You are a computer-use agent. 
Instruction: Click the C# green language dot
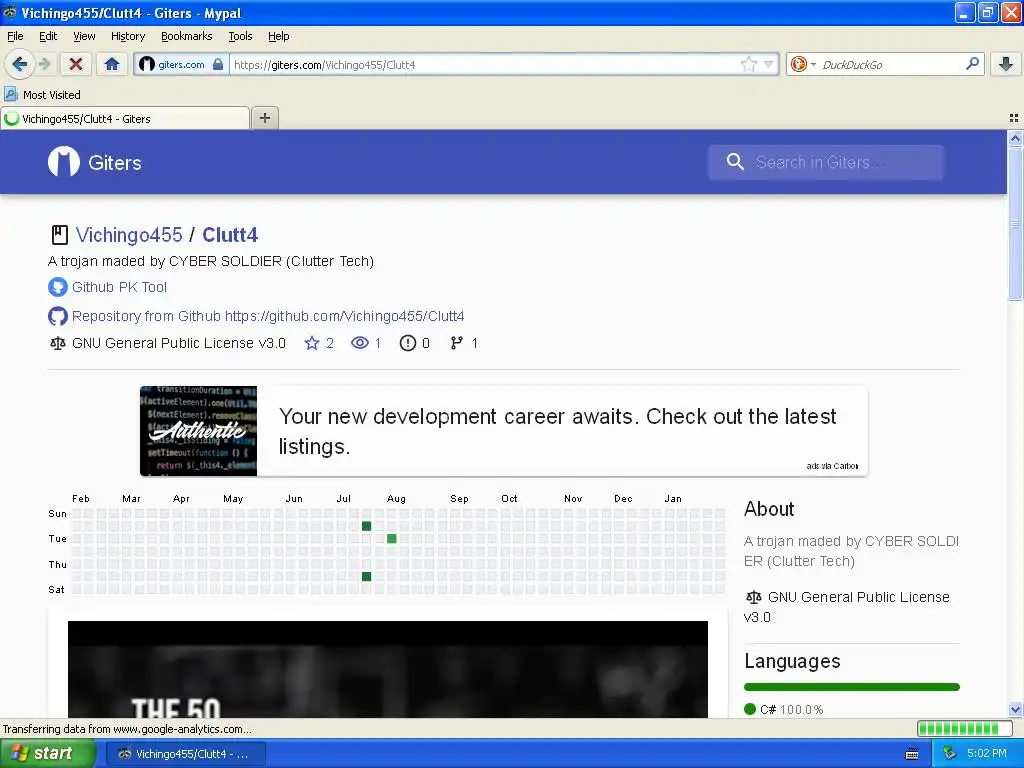pos(750,709)
